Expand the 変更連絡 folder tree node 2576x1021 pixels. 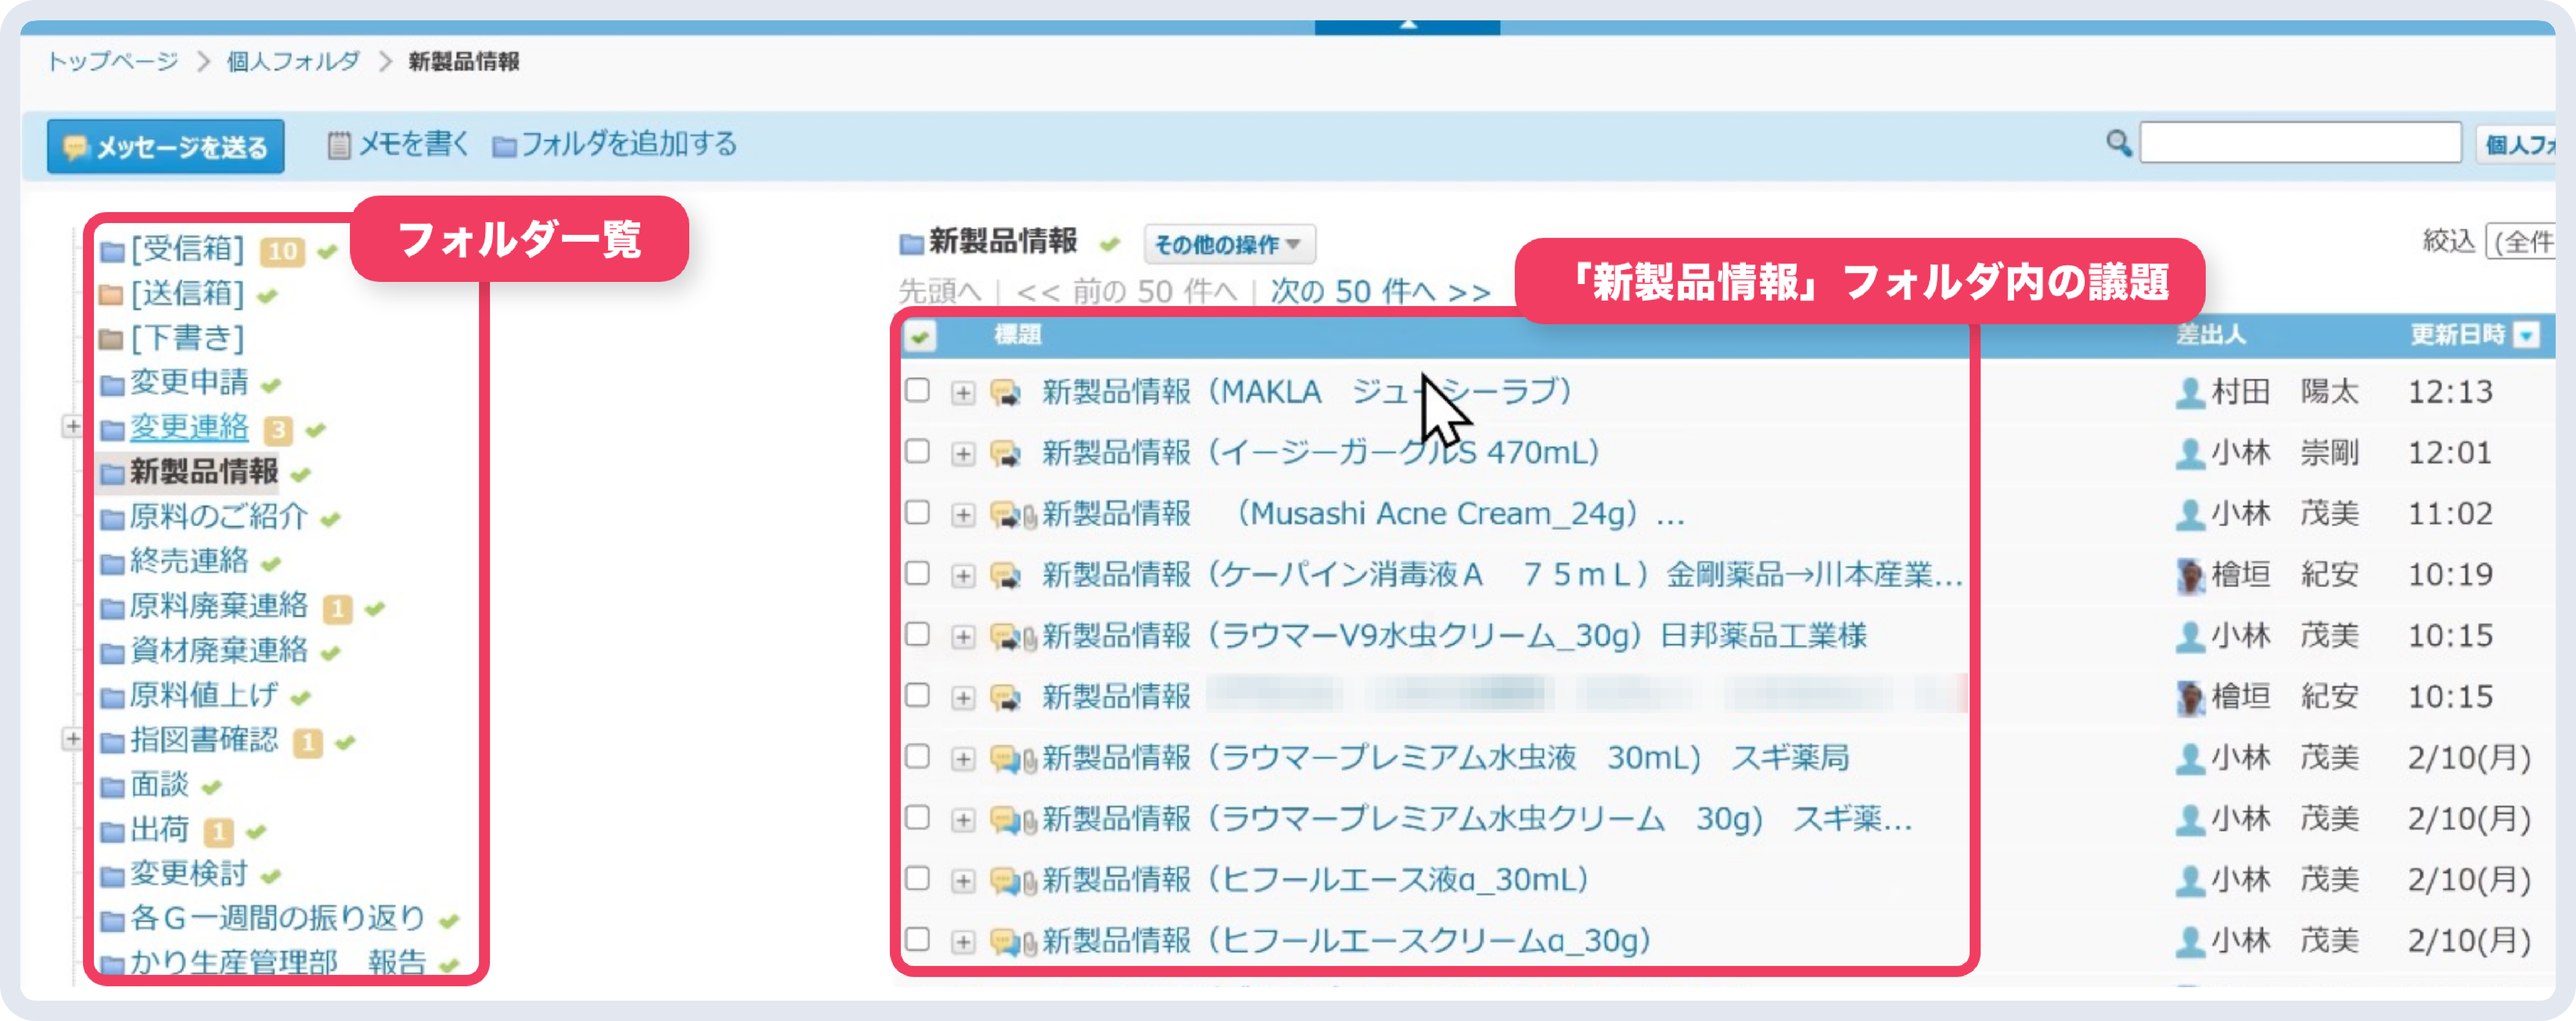pos(72,427)
